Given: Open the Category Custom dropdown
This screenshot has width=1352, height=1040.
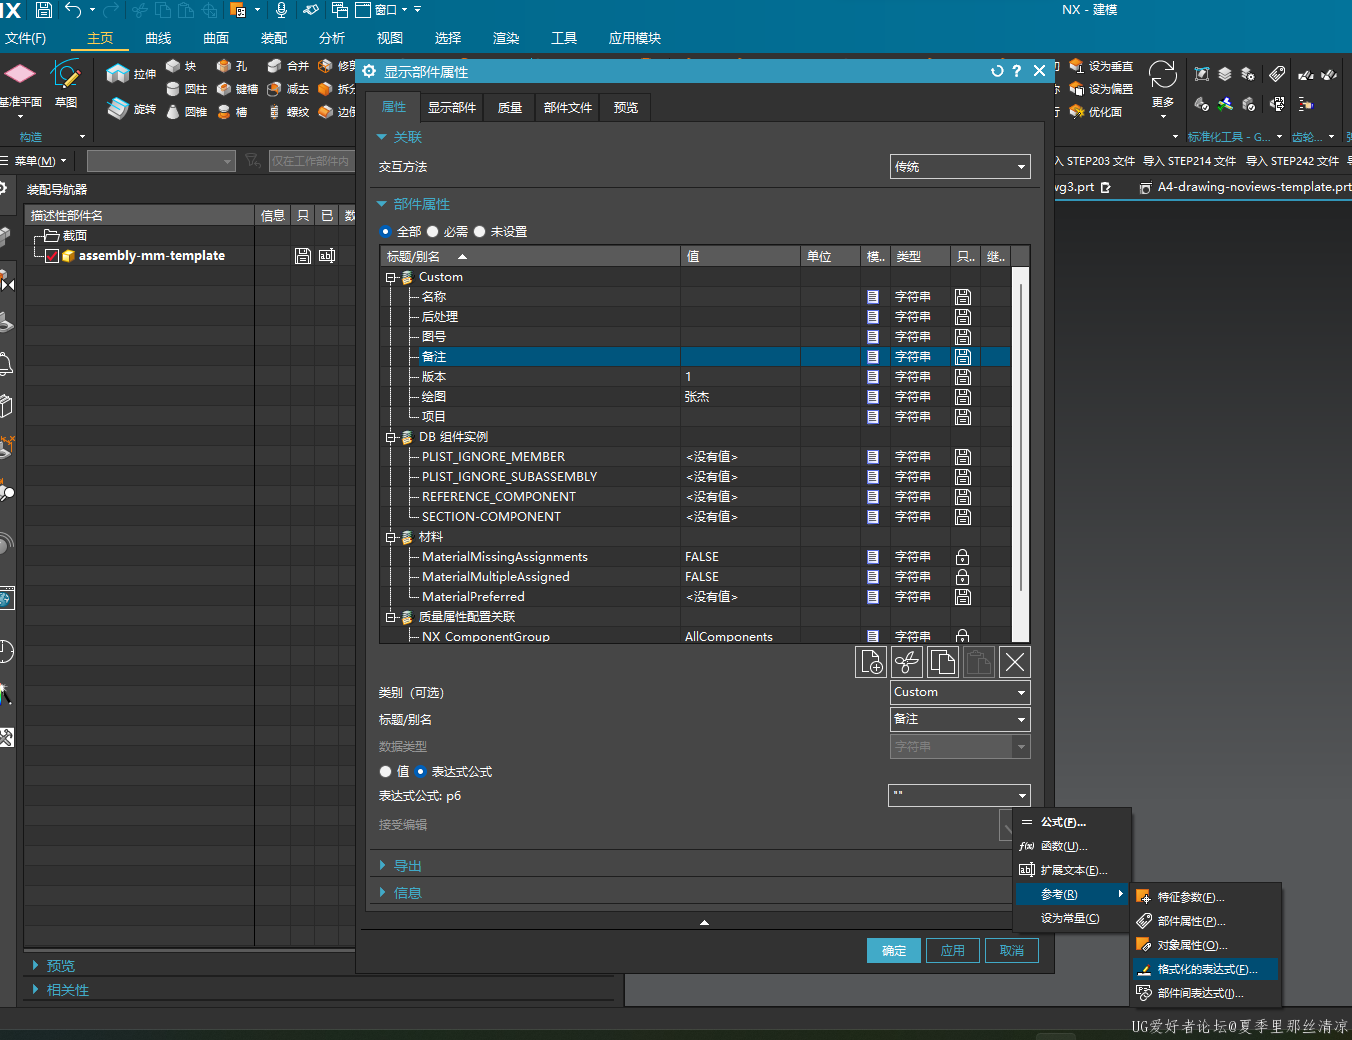Looking at the screenshot, I should click(960, 692).
